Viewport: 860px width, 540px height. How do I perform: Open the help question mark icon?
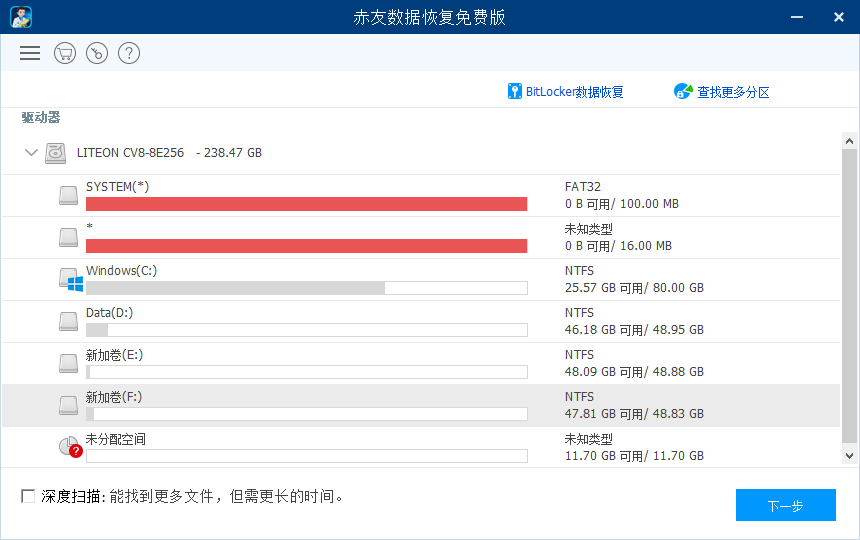129,53
